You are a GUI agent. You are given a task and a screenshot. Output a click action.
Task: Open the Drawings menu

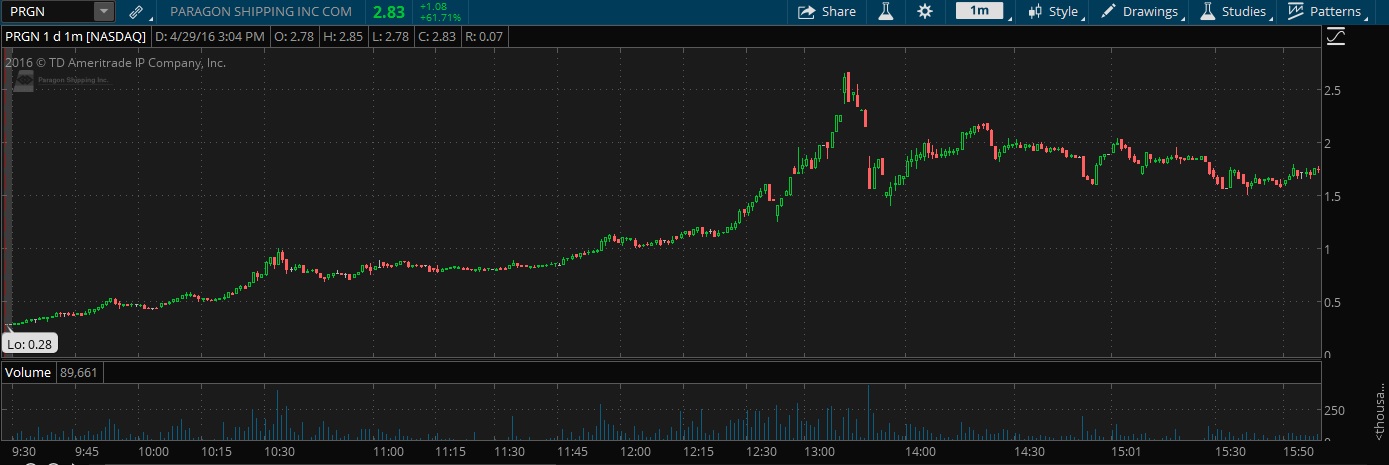click(x=1139, y=12)
